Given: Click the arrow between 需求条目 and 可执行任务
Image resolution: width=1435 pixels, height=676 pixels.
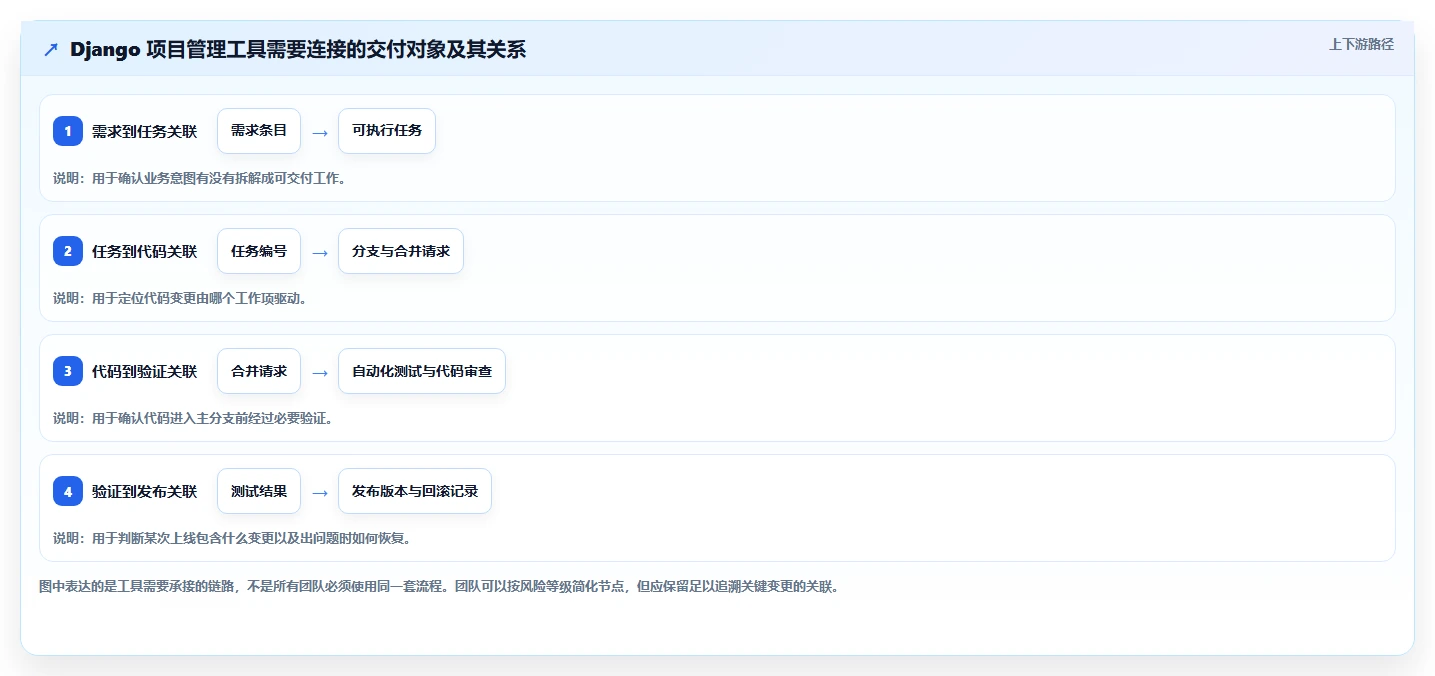Looking at the screenshot, I should tap(320, 132).
